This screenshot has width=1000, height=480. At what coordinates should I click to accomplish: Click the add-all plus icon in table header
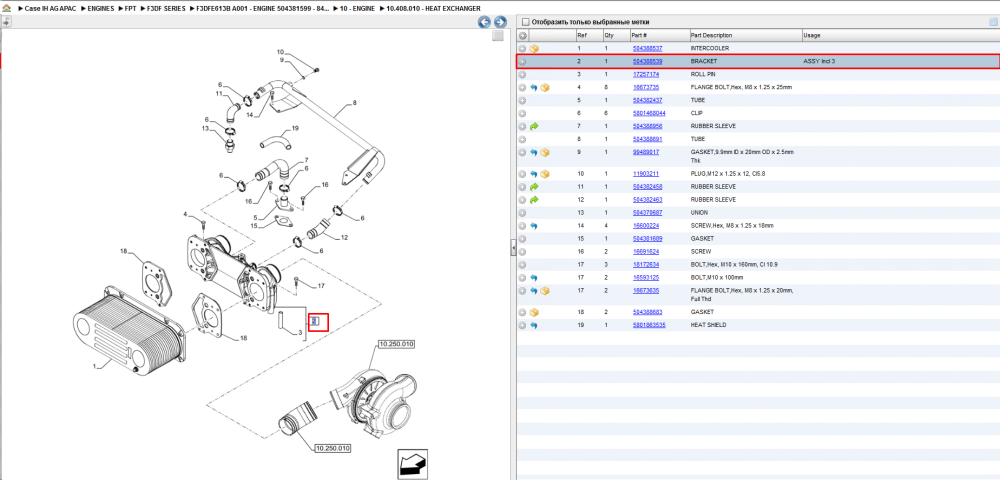coord(522,36)
